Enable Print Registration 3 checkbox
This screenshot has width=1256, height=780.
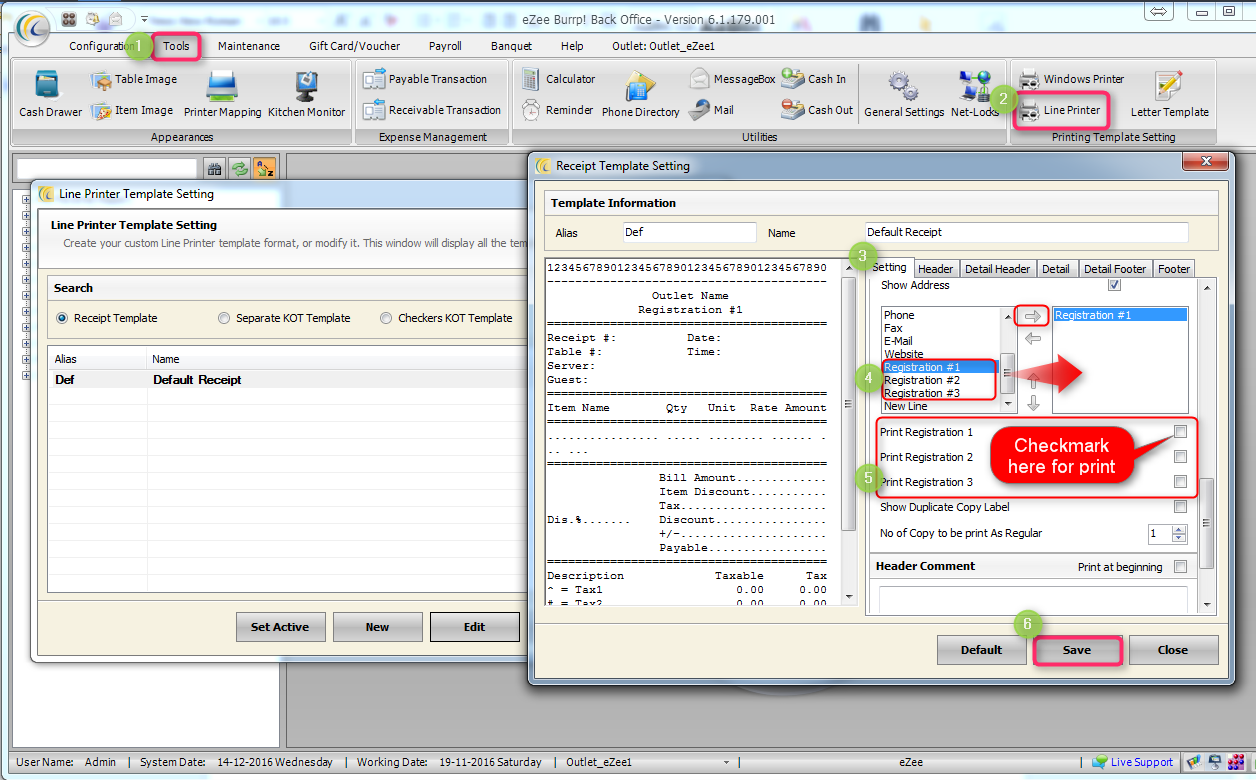pyautogui.click(x=1180, y=482)
